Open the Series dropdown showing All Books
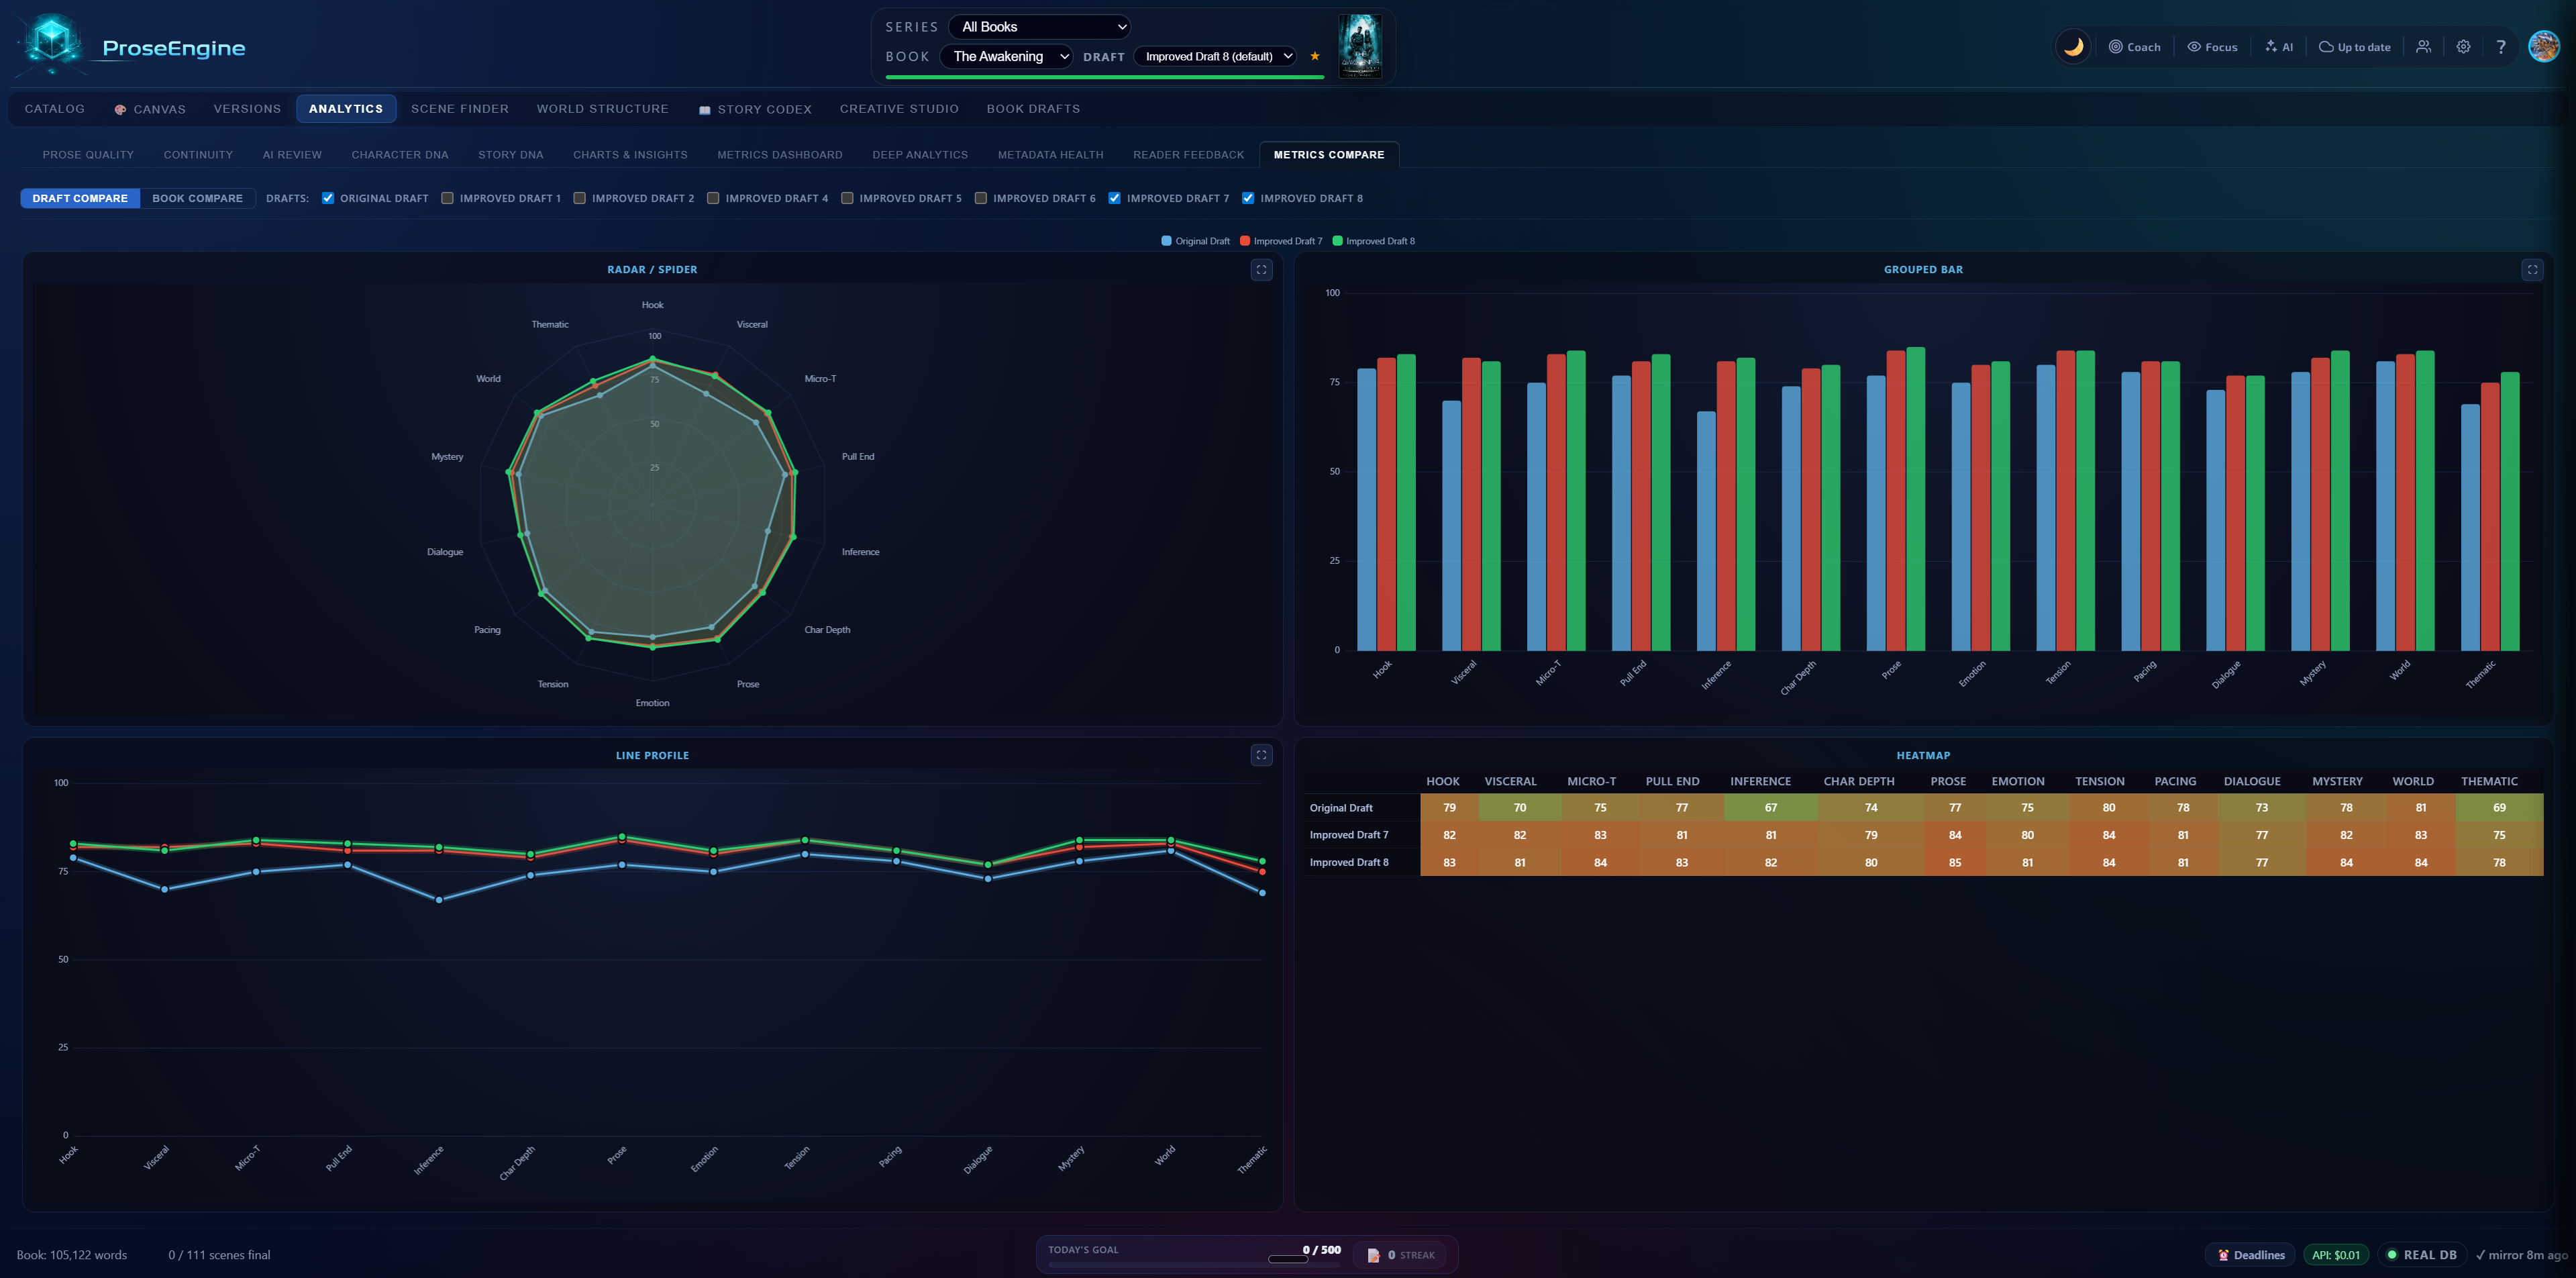Viewport: 2576px width, 1278px height. pyautogui.click(x=1039, y=26)
